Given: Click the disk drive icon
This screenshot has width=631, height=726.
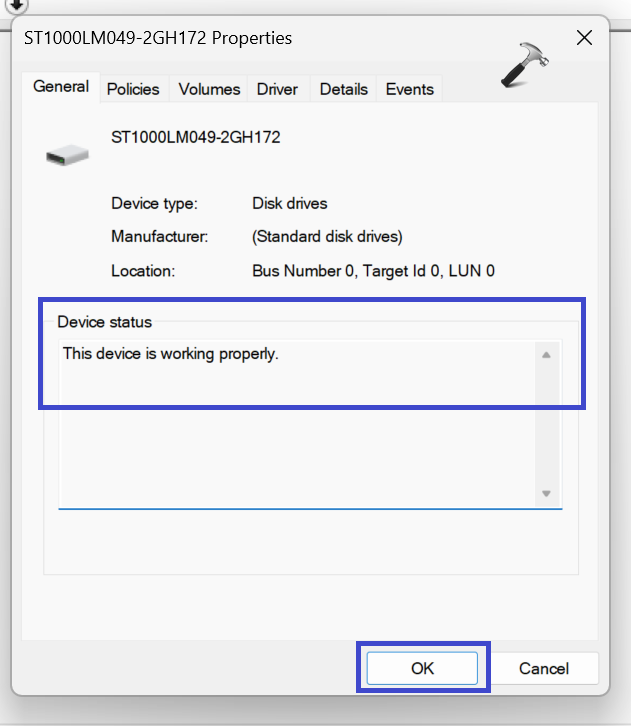Looking at the screenshot, I should click(x=68, y=155).
